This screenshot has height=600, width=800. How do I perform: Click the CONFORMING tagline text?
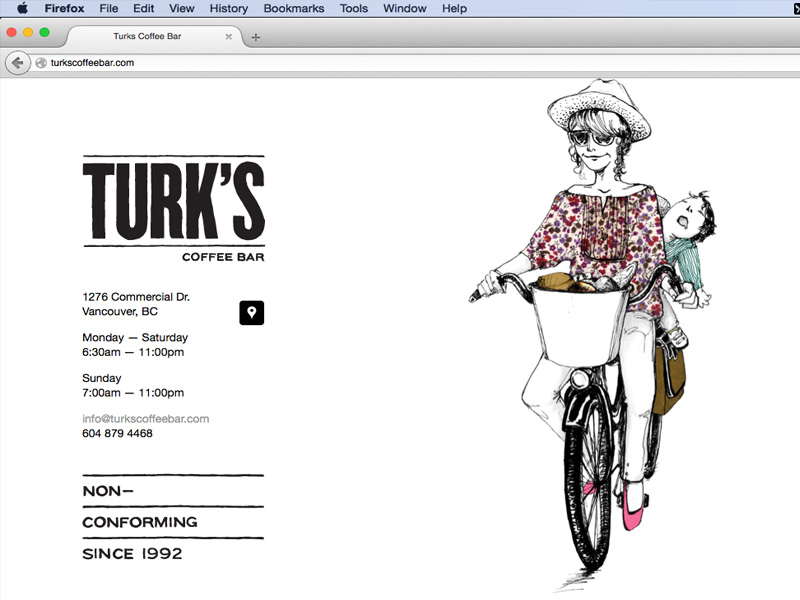click(140, 522)
